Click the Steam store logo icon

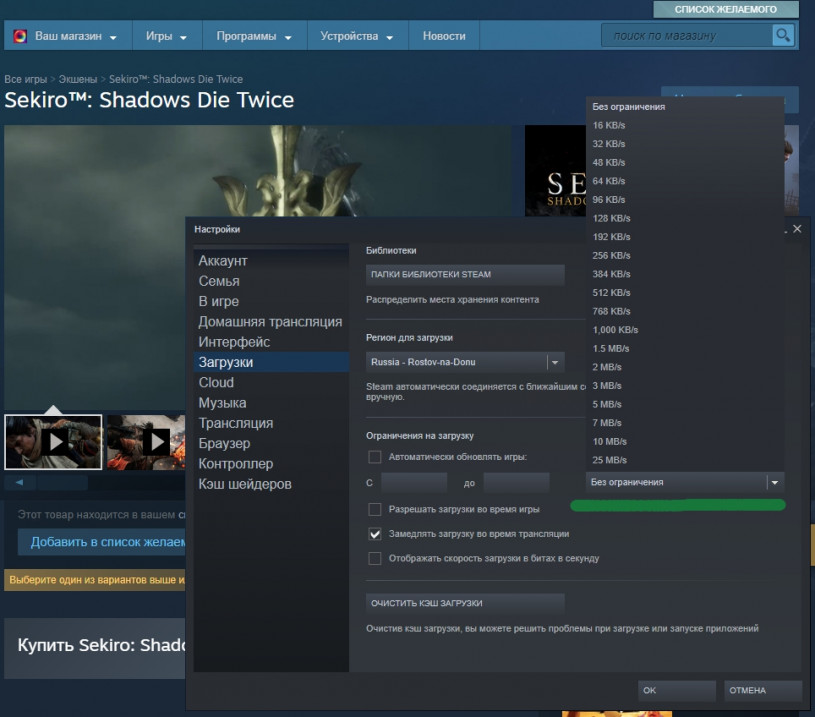(20, 36)
